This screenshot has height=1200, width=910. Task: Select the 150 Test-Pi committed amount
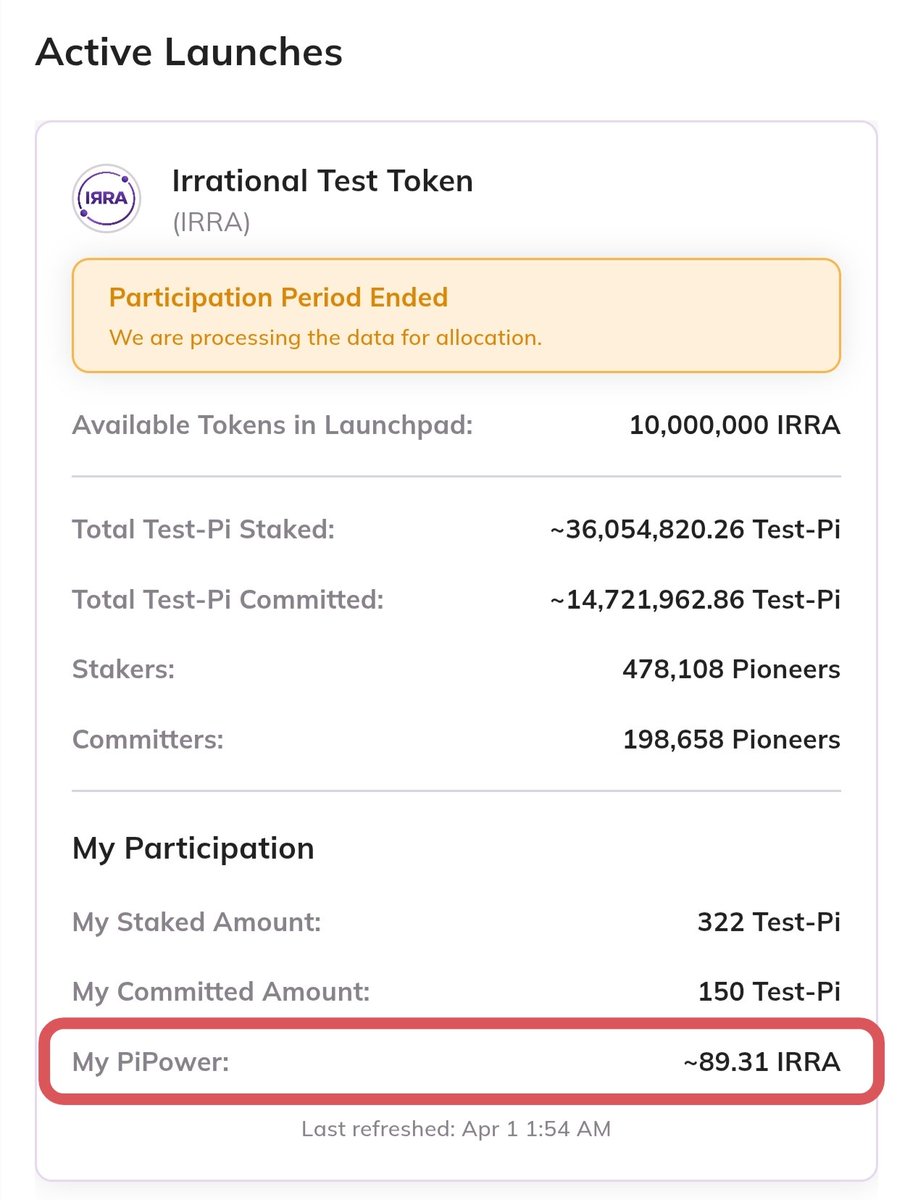pyautogui.click(x=769, y=992)
